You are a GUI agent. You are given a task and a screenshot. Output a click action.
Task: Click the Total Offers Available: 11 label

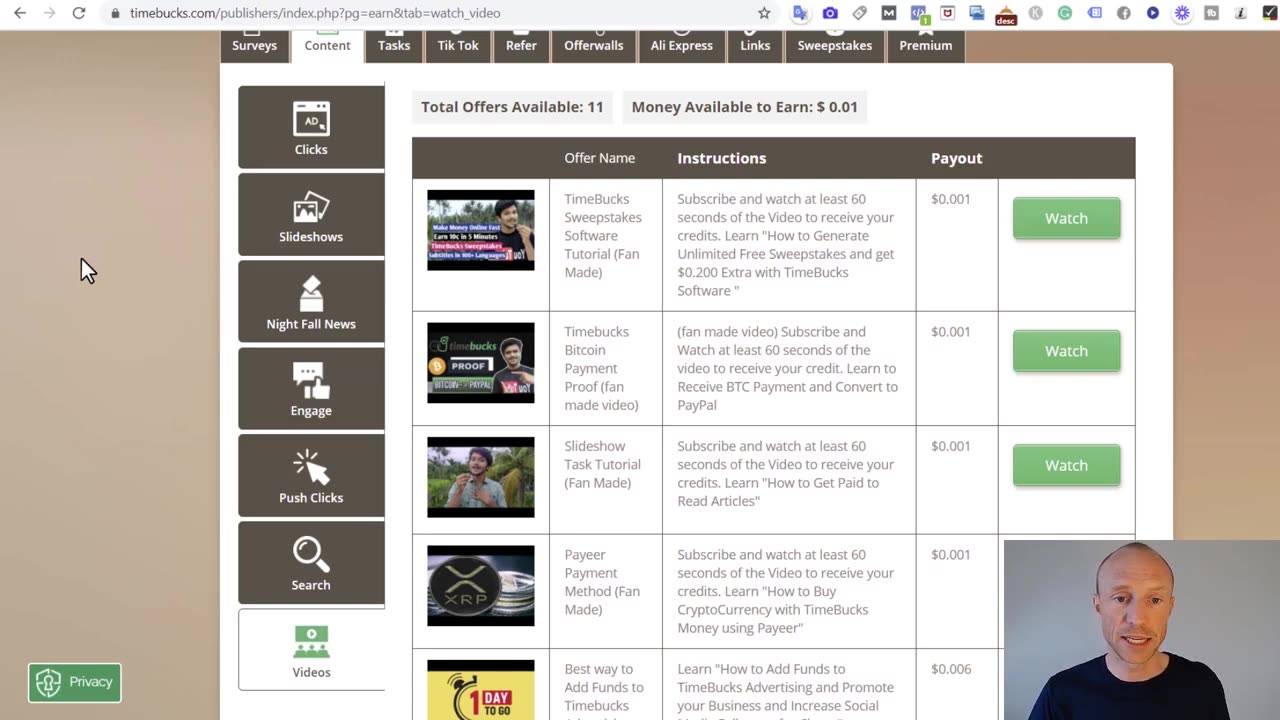(x=512, y=107)
